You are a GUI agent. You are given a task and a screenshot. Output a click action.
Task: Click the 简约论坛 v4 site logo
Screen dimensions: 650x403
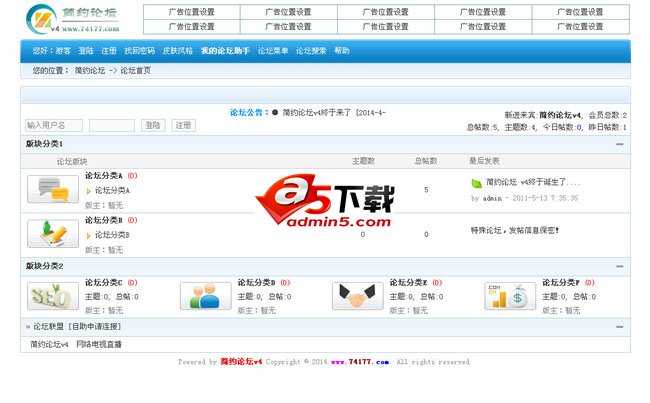point(73,19)
